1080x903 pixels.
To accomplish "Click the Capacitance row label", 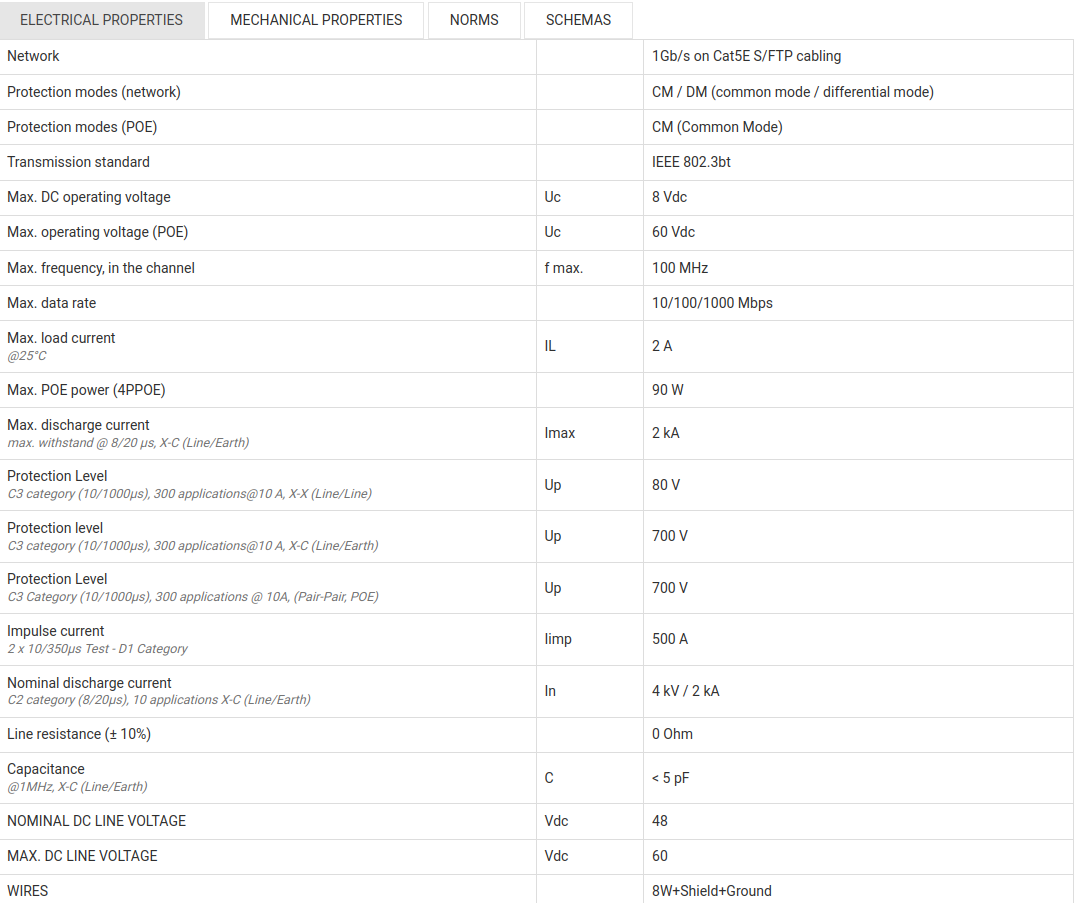I will click(46, 769).
